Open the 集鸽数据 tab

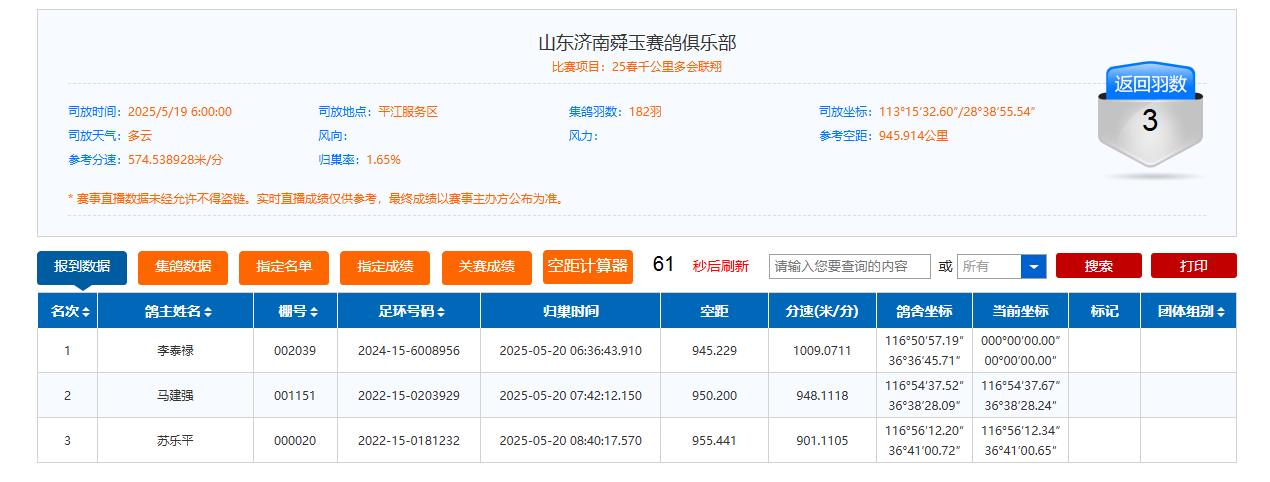coord(183,266)
